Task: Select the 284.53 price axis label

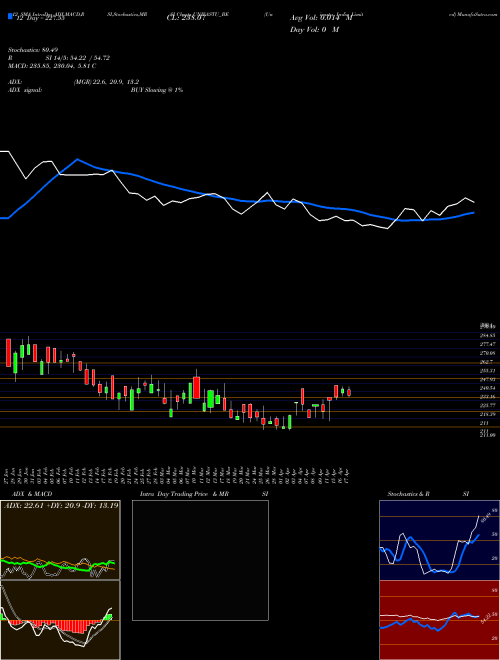Action: coord(488,335)
